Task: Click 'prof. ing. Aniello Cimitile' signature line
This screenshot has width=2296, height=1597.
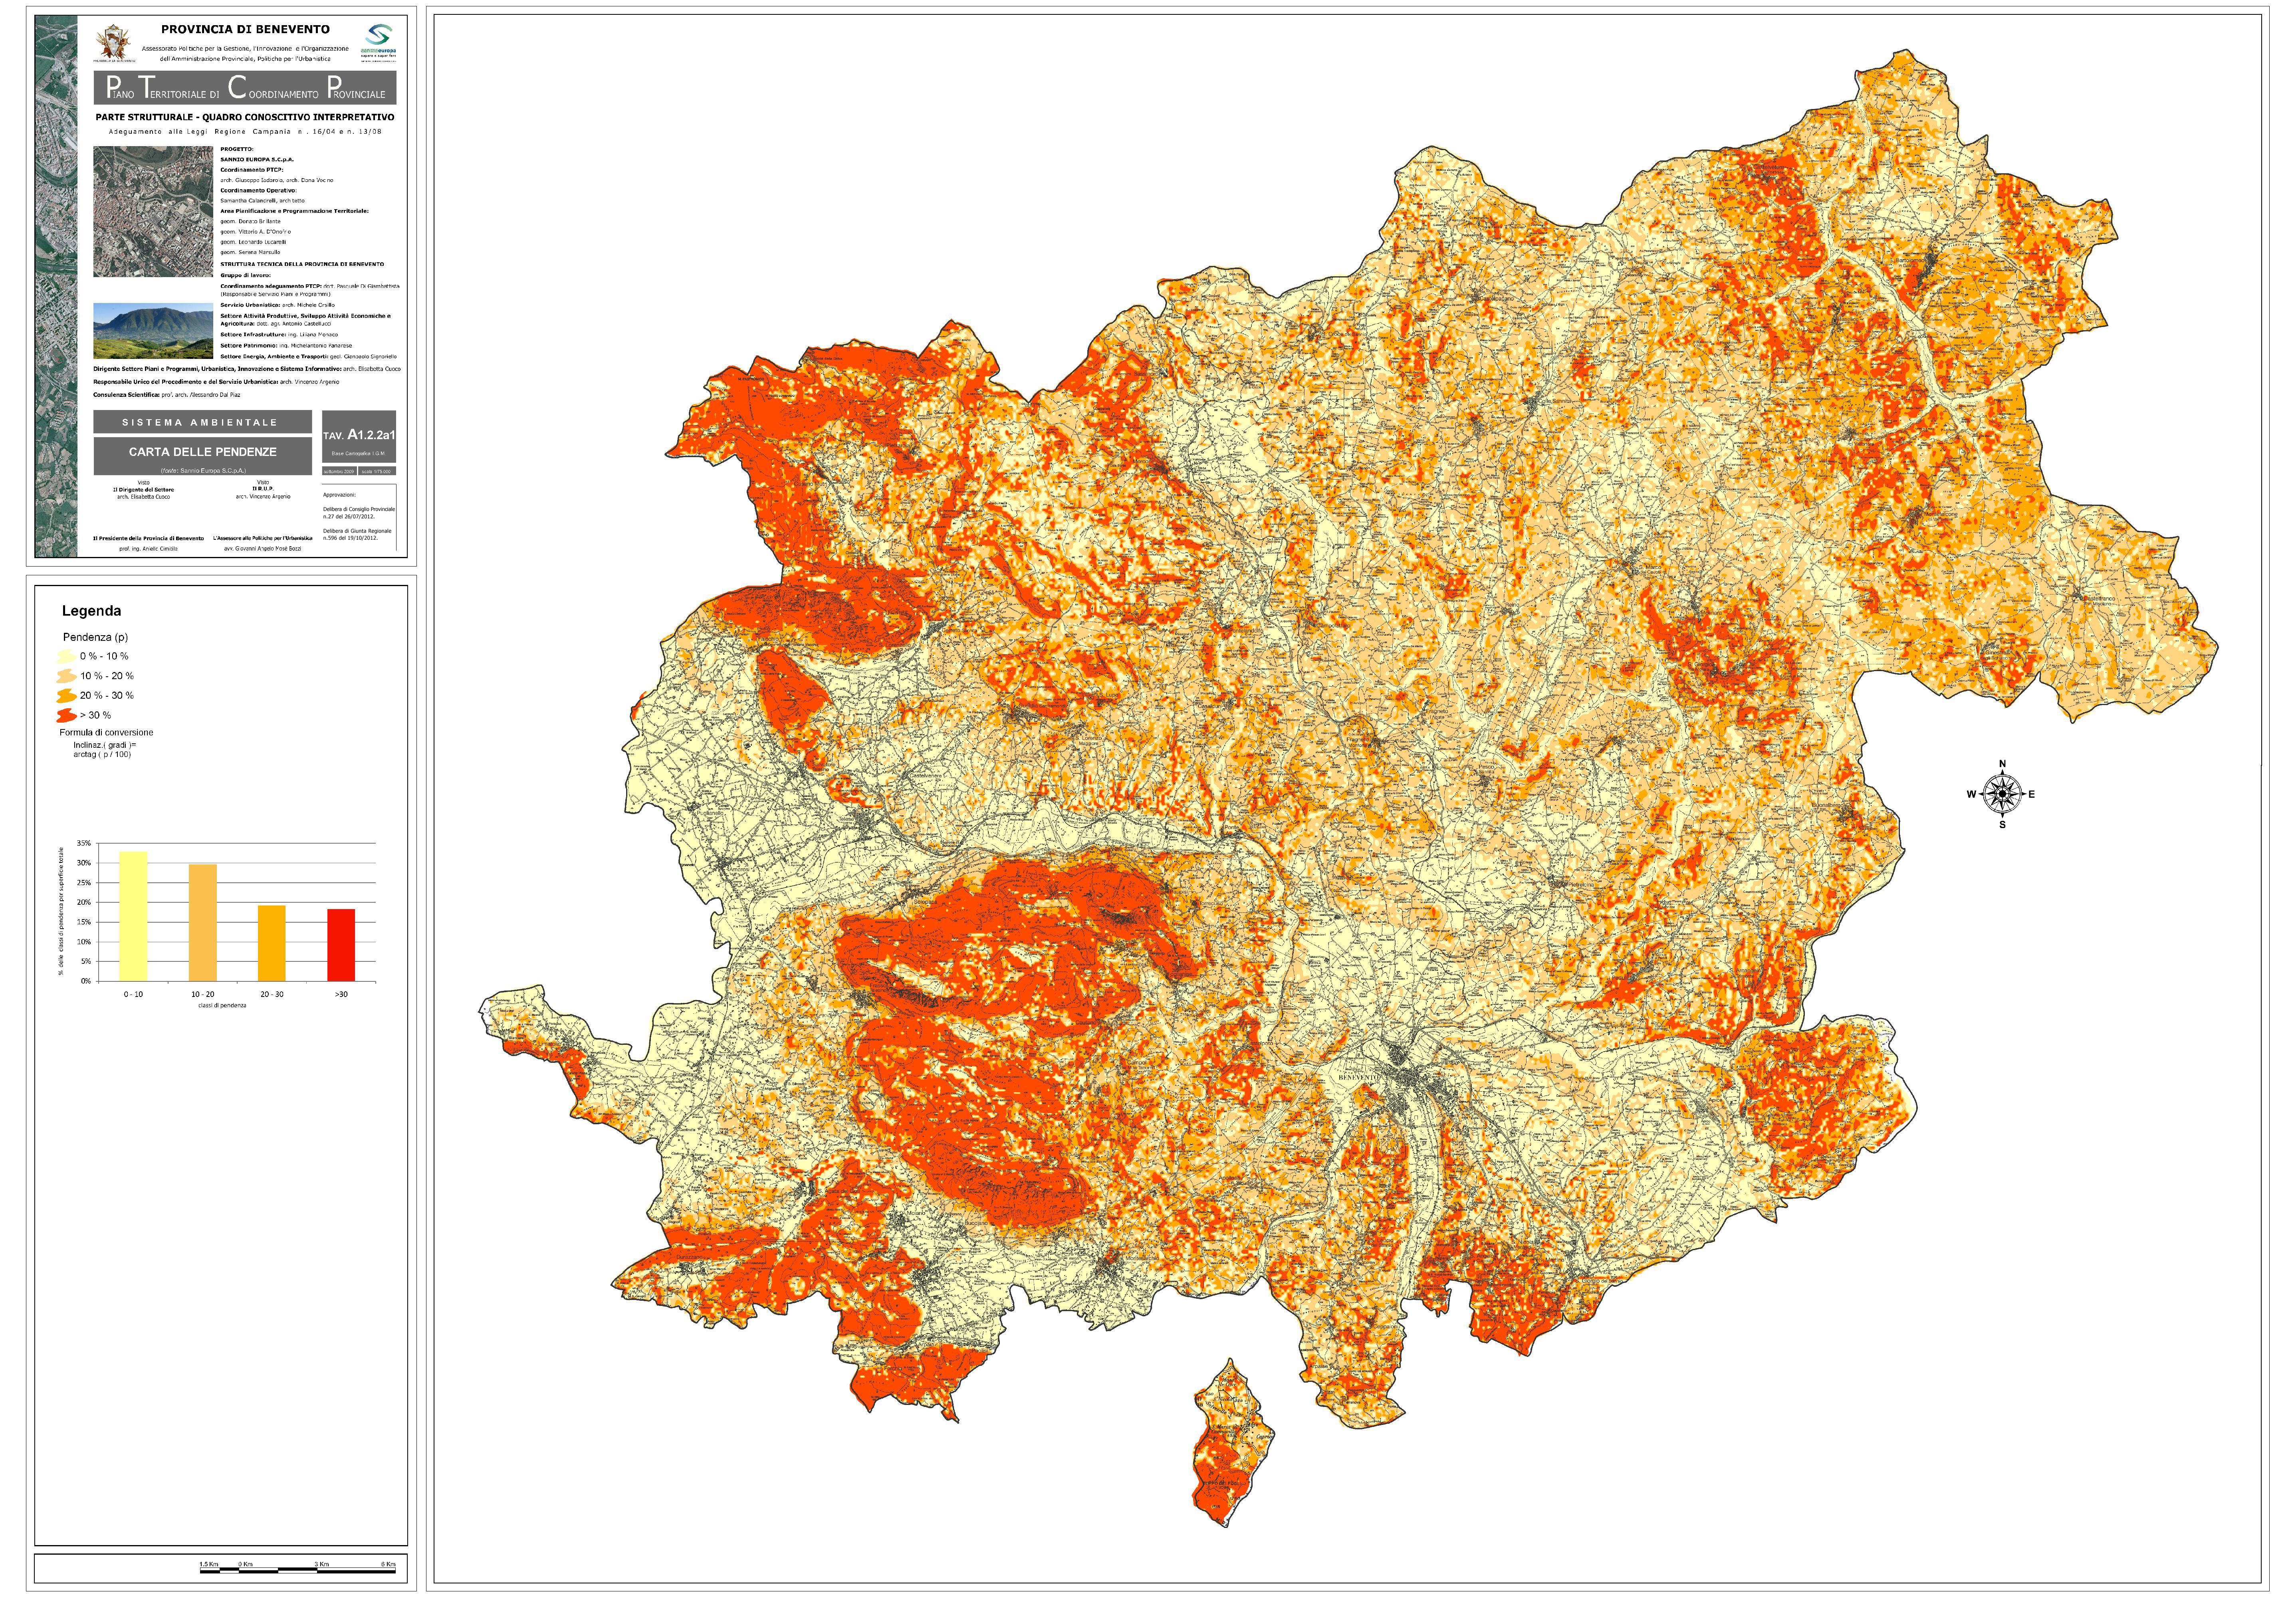Action: [148, 549]
